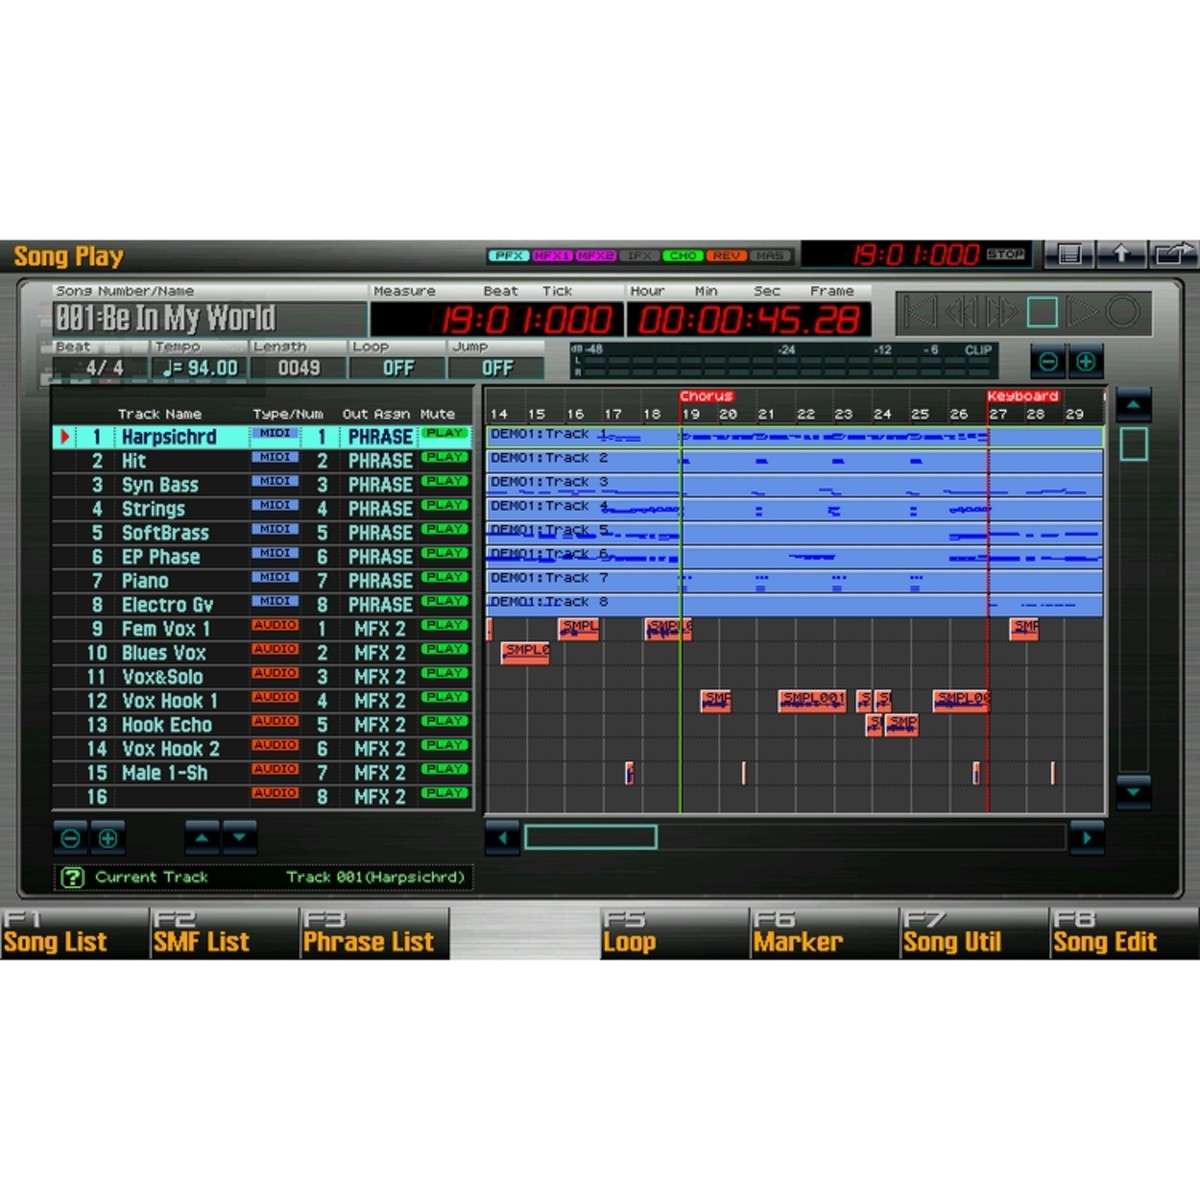The image size is (1200, 1200).
Task: Click the up-arrow icon in the top bar
Action: click(1121, 255)
